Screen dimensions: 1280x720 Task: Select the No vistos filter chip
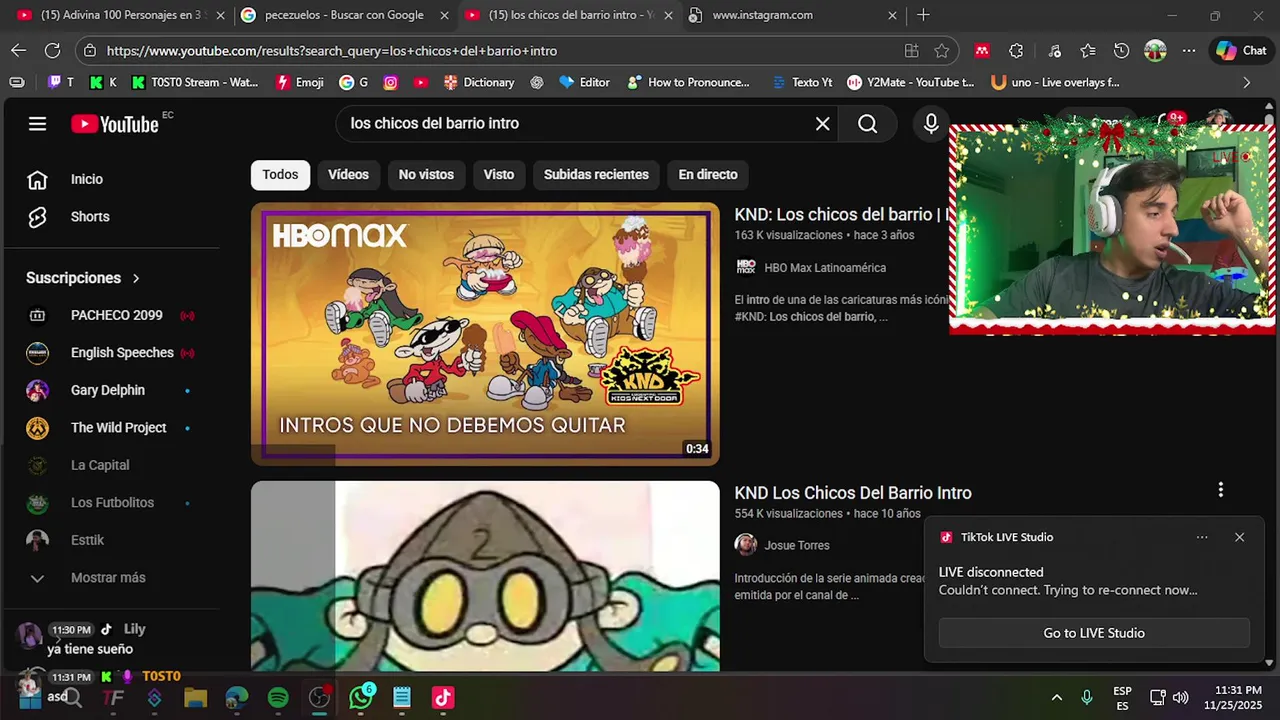point(426,175)
